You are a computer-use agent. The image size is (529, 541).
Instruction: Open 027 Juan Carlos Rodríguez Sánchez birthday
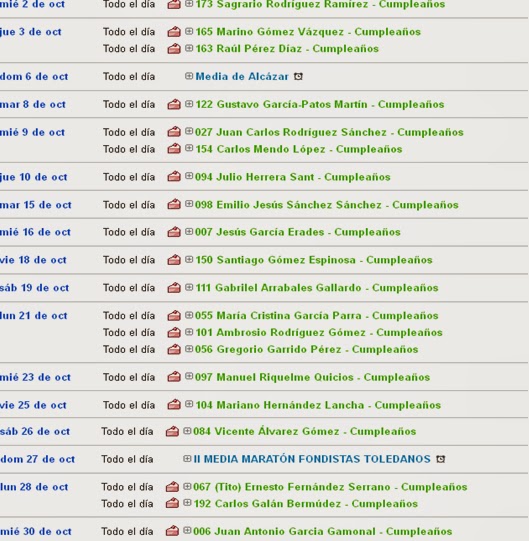(x=329, y=132)
